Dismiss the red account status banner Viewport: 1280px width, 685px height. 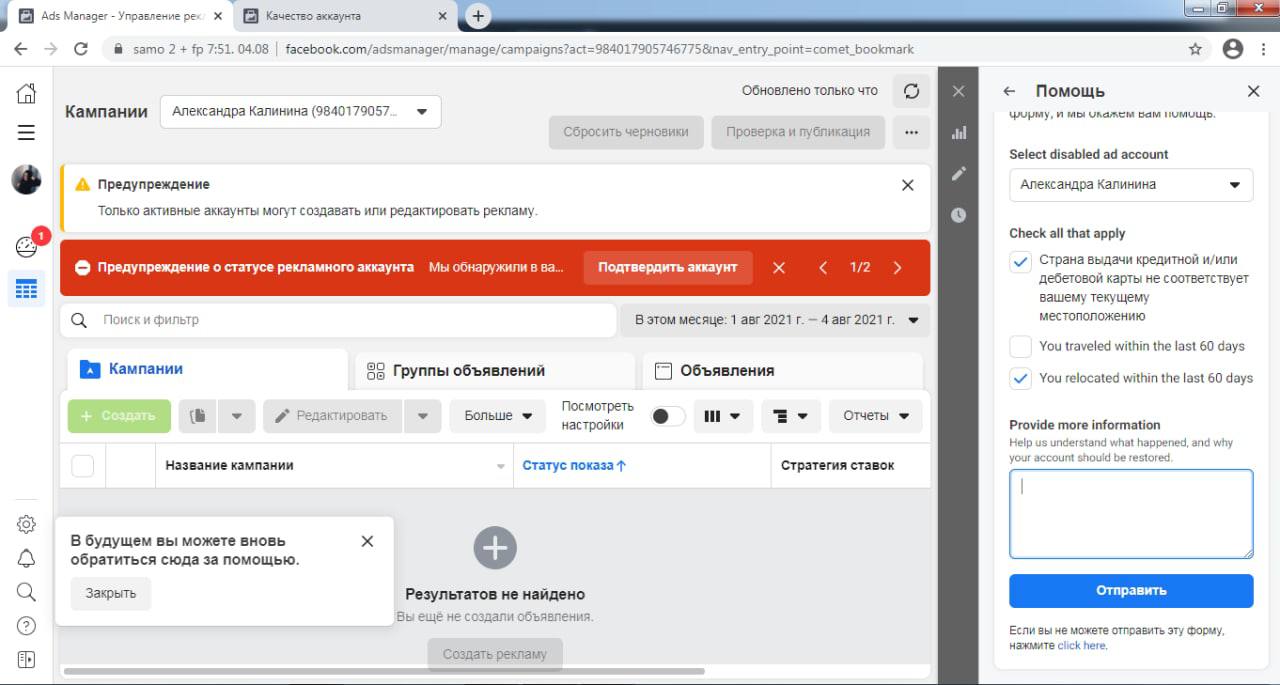tap(779, 268)
